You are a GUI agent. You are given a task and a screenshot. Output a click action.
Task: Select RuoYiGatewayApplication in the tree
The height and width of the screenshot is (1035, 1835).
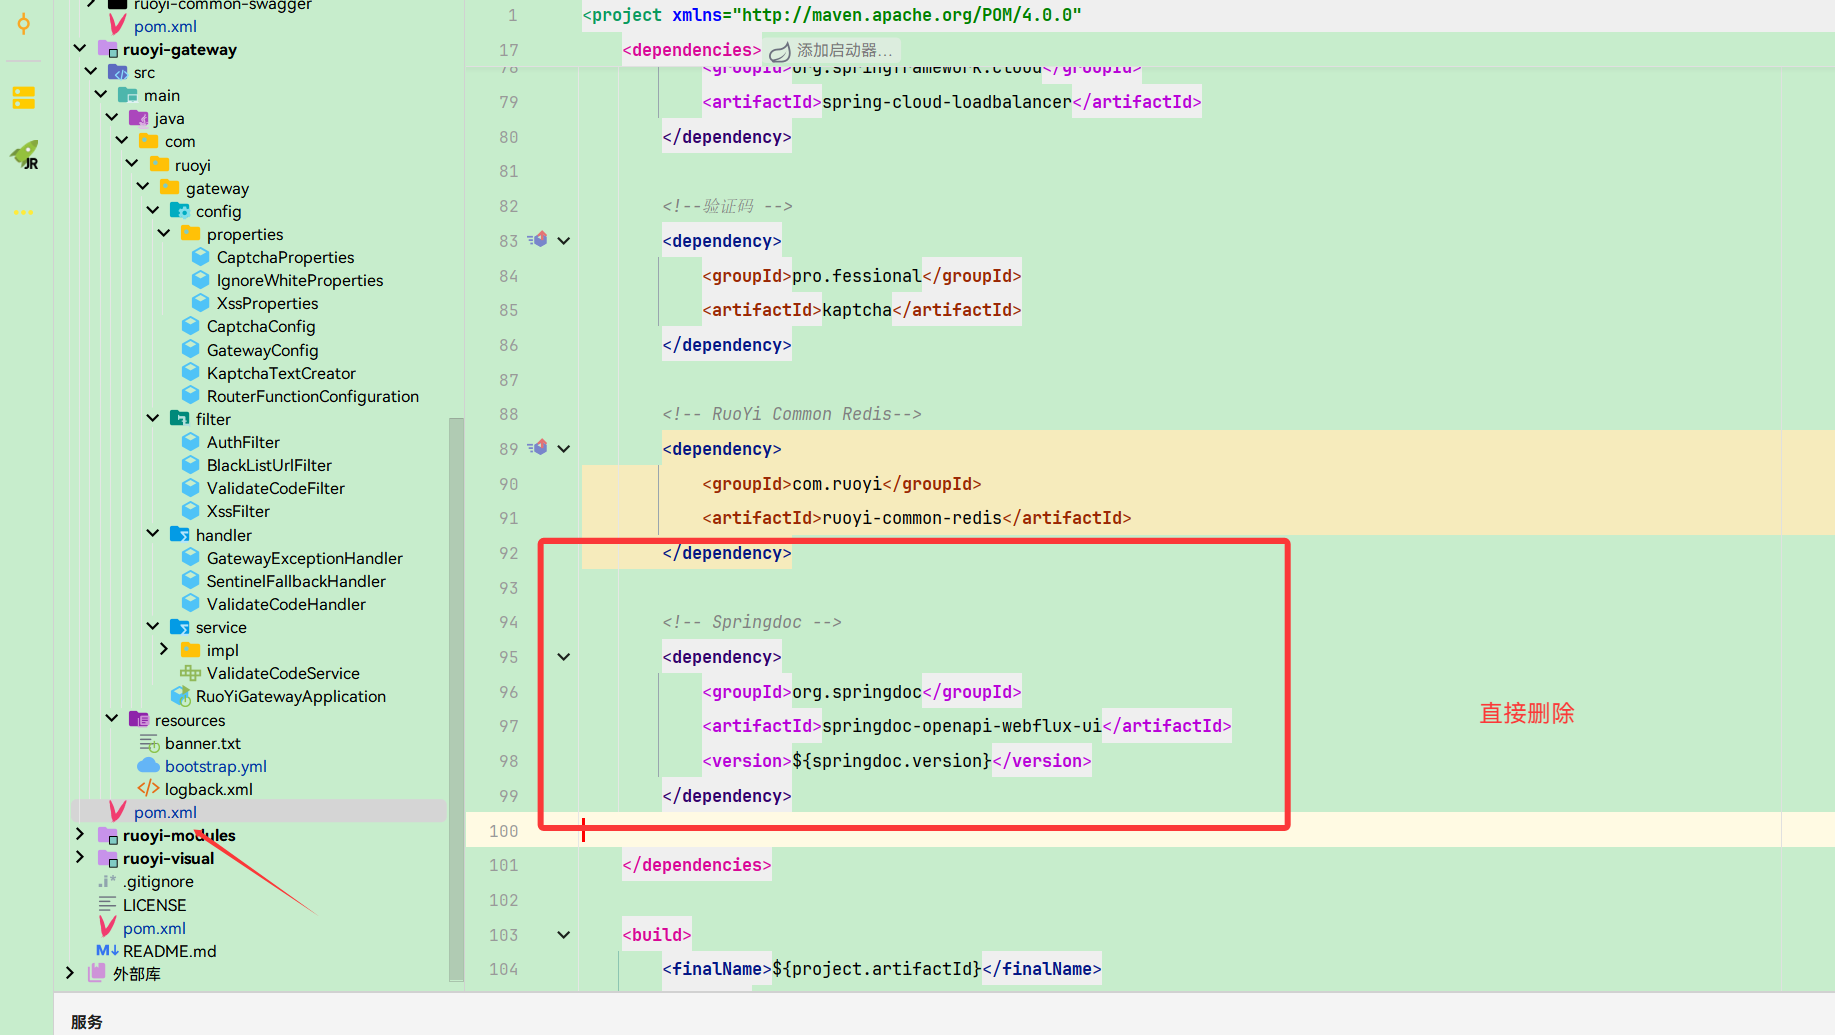coord(290,696)
